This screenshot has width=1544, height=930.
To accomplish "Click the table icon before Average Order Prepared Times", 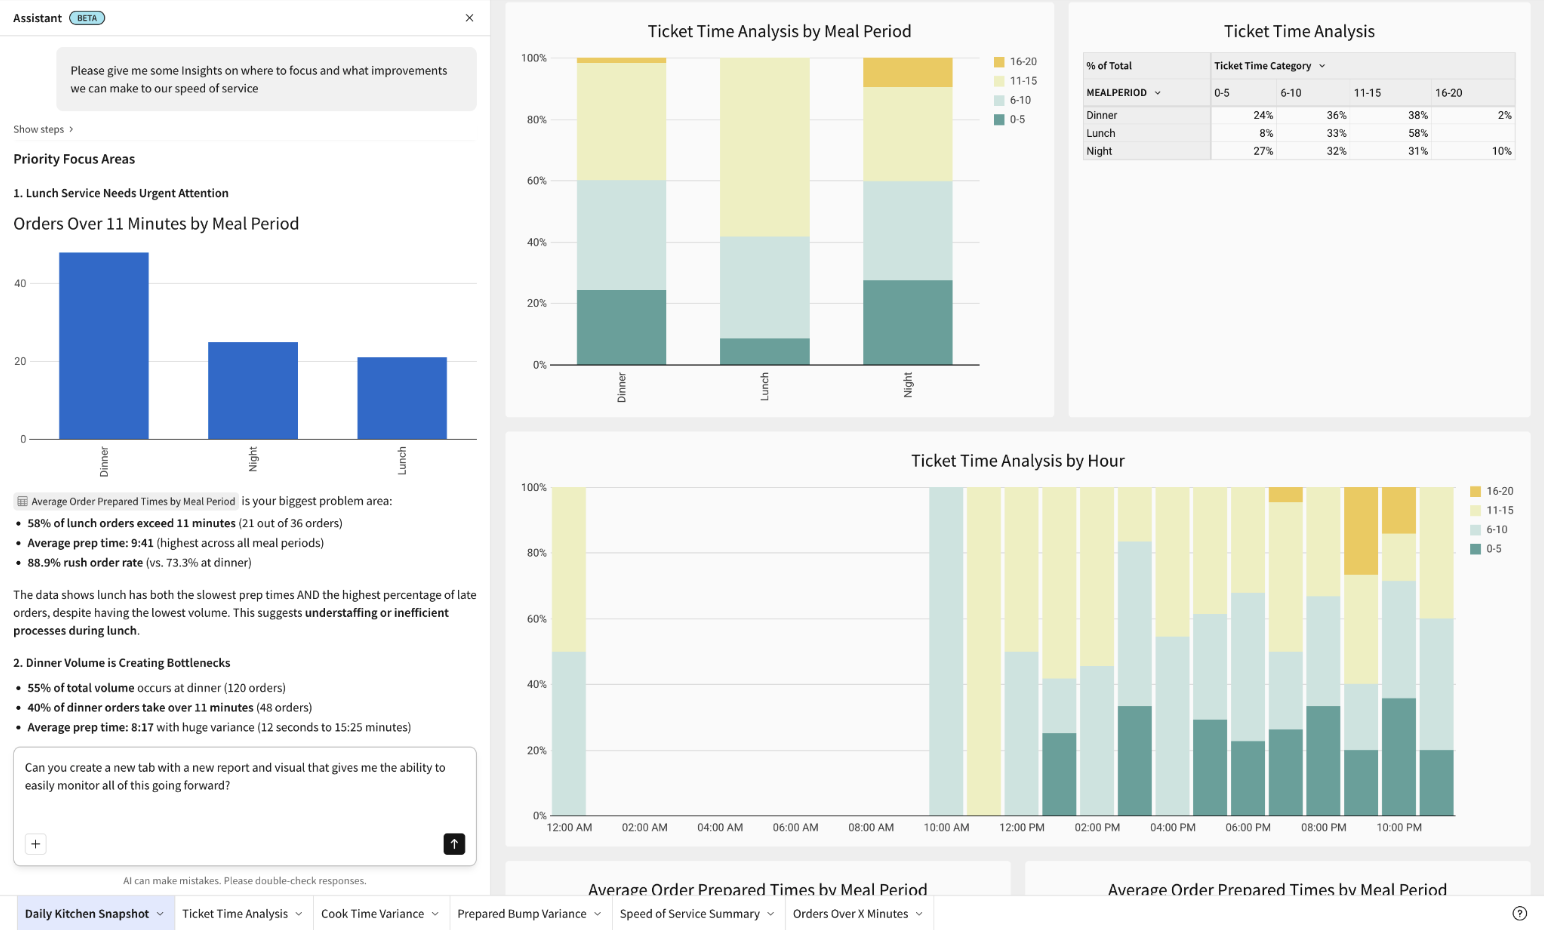I will (x=22, y=502).
